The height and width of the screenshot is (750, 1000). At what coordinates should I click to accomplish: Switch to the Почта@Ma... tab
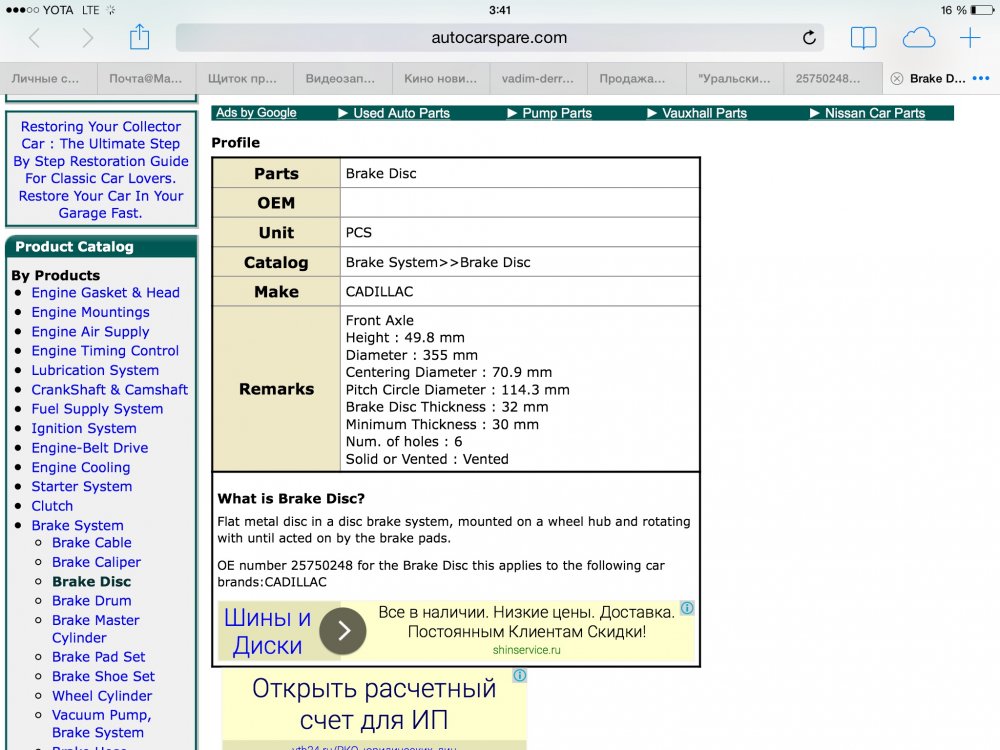[x=146, y=79]
